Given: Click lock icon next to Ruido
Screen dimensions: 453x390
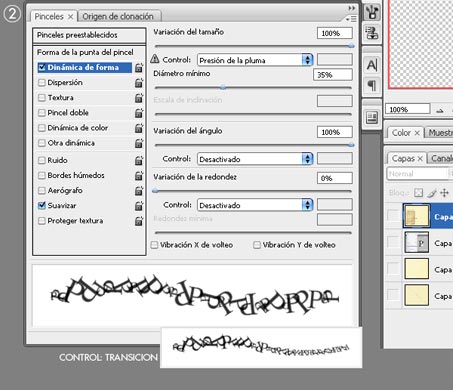Looking at the screenshot, I should coord(139,160).
